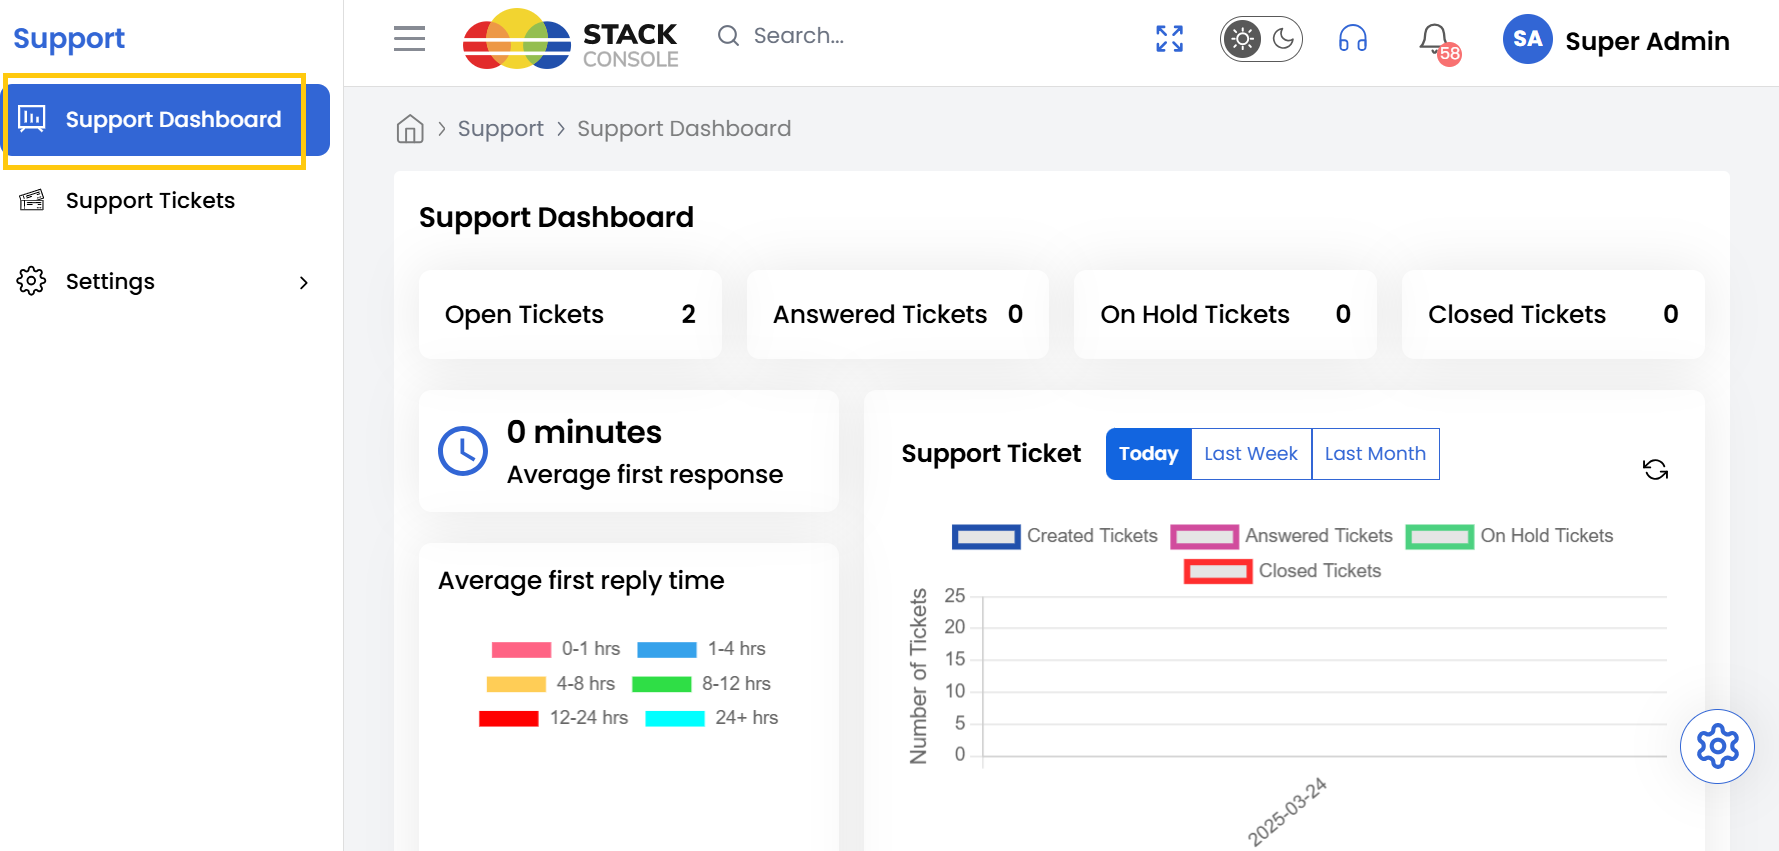Open Support Tickets in sidebar

(150, 201)
